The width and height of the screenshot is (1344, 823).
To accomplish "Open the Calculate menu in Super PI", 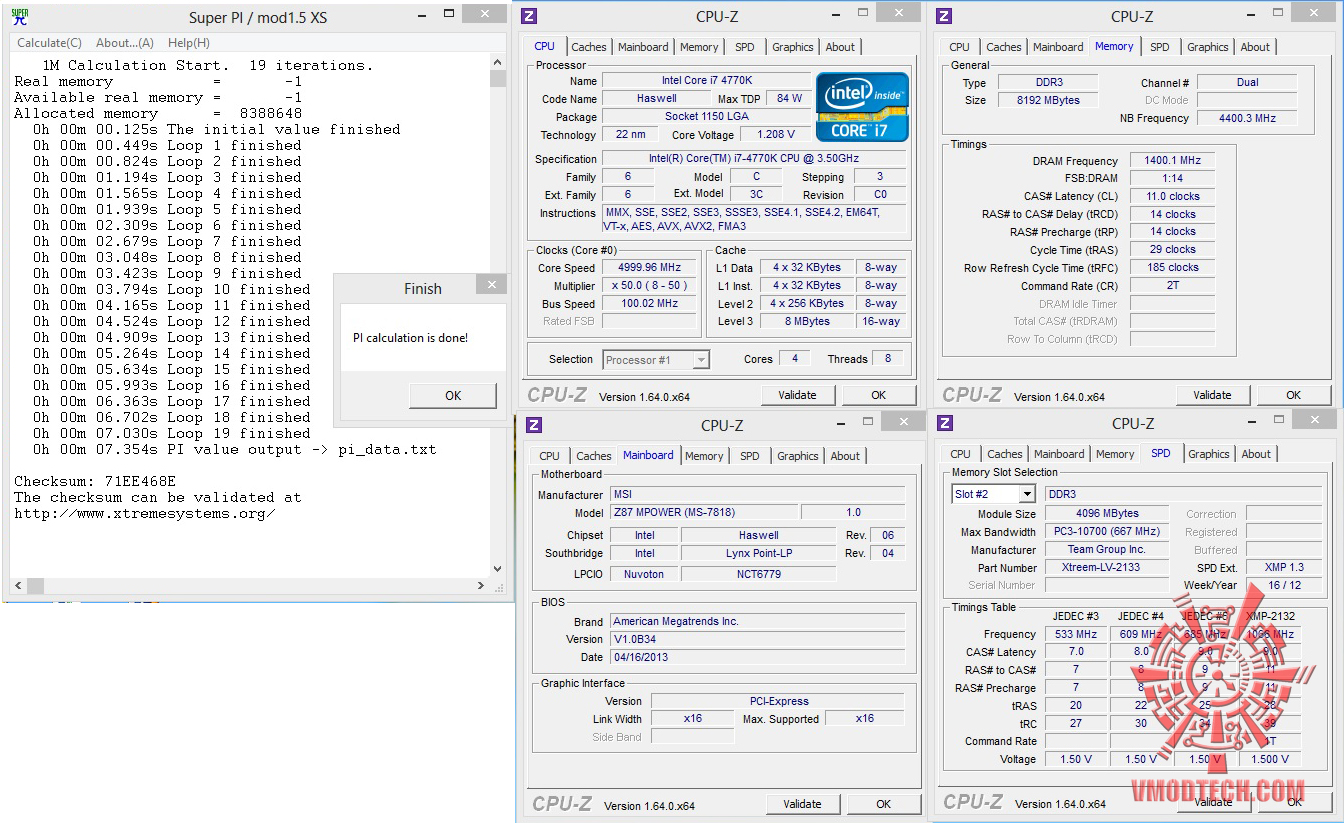I will coord(49,43).
